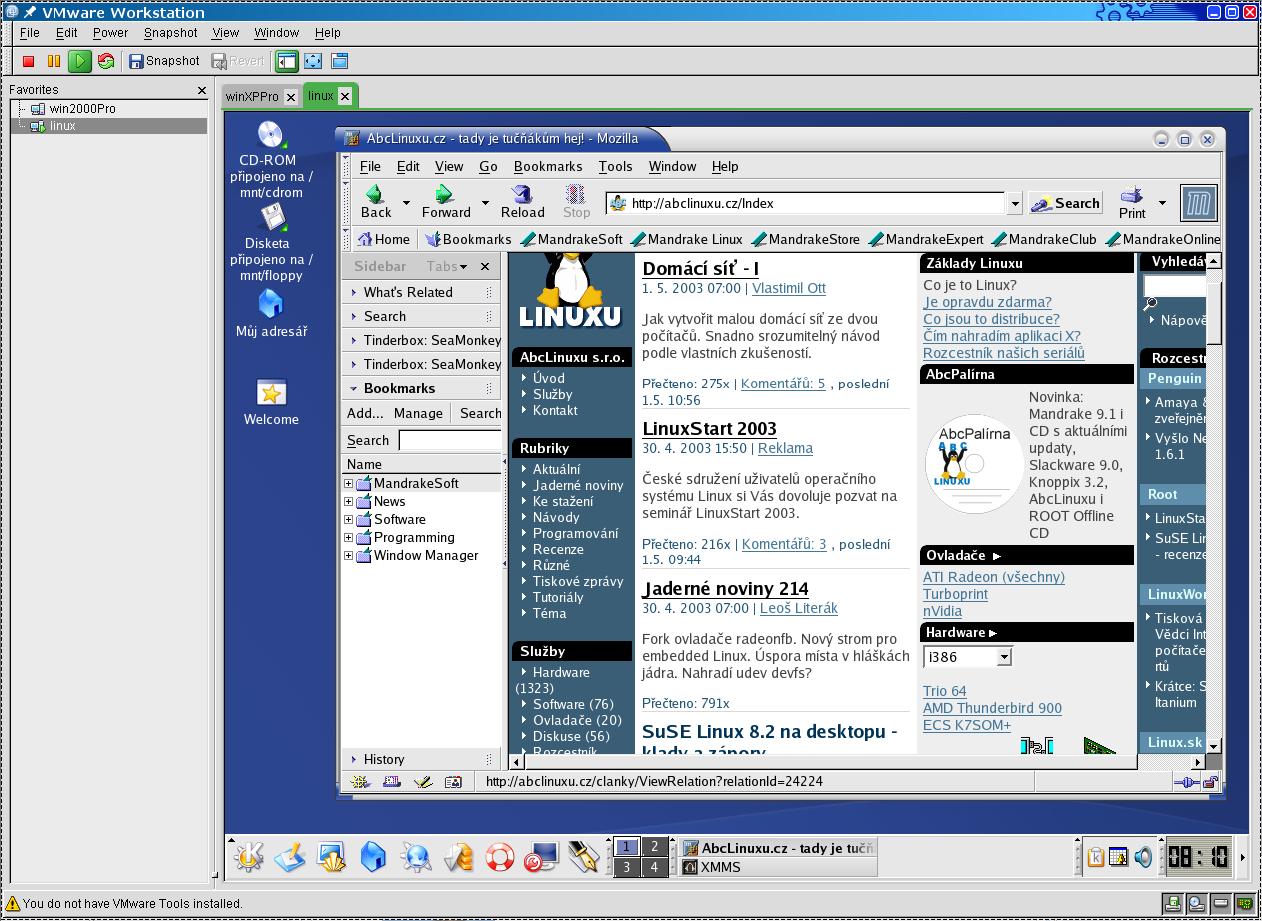Click the volume speaker tray icon
Image resolution: width=1262 pixels, height=921 pixels.
coord(1143,857)
